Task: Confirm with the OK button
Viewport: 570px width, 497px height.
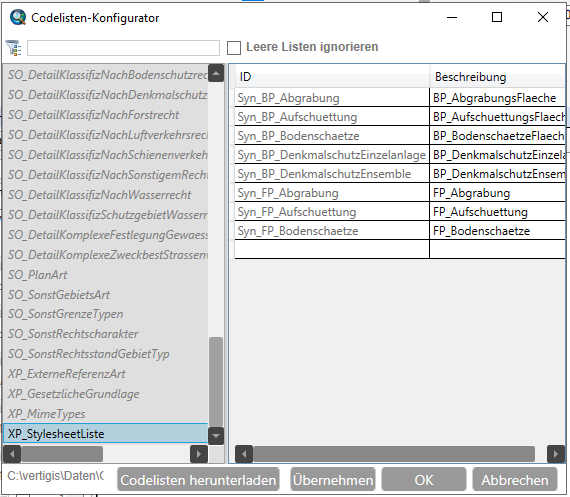Action: (x=424, y=480)
